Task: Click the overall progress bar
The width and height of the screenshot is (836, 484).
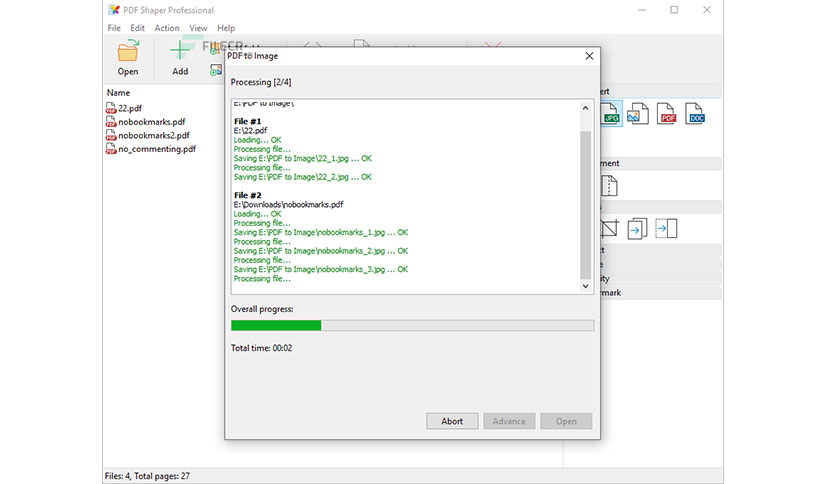Action: coord(413,326)
